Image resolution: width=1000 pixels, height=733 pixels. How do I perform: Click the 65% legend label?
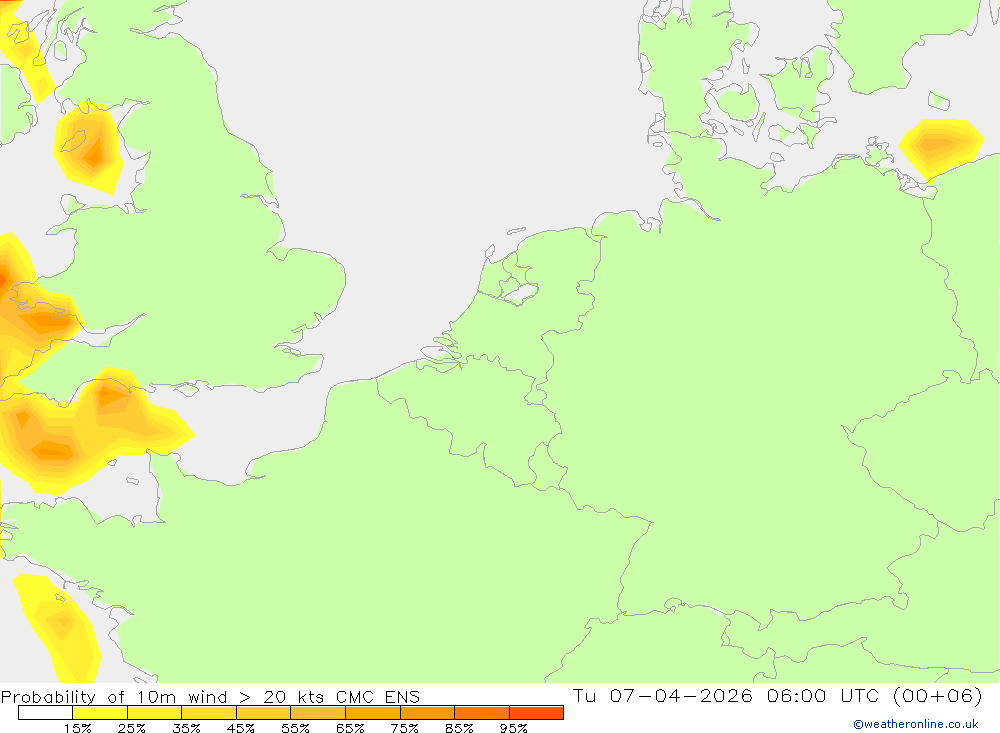(x=350, y=728)
